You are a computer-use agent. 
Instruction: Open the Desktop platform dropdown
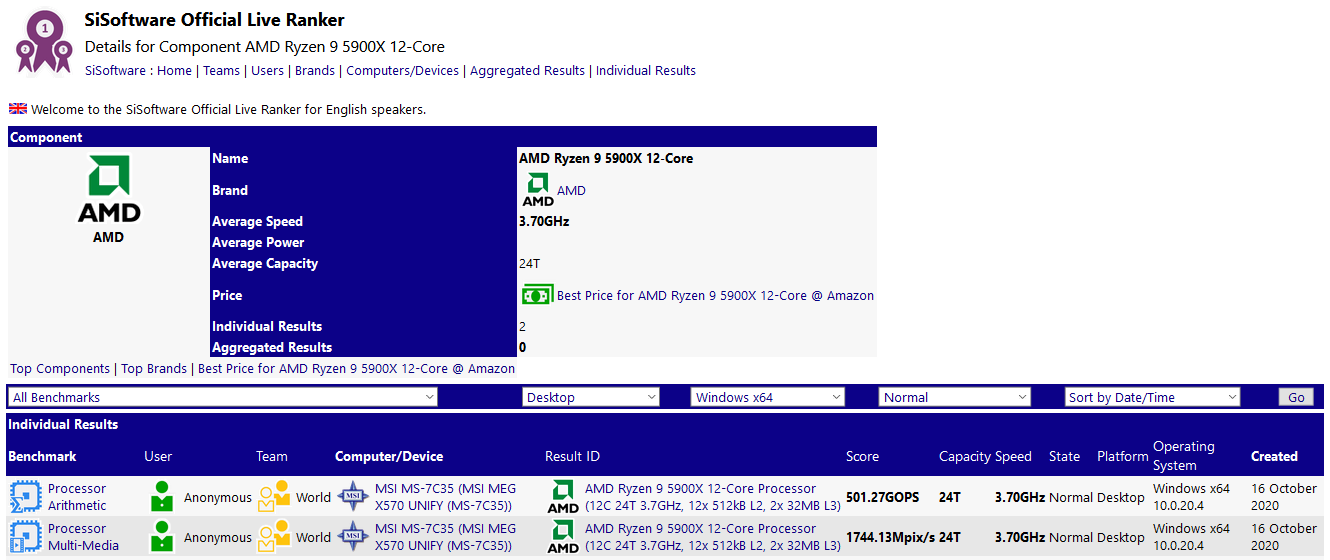[590, 397]
